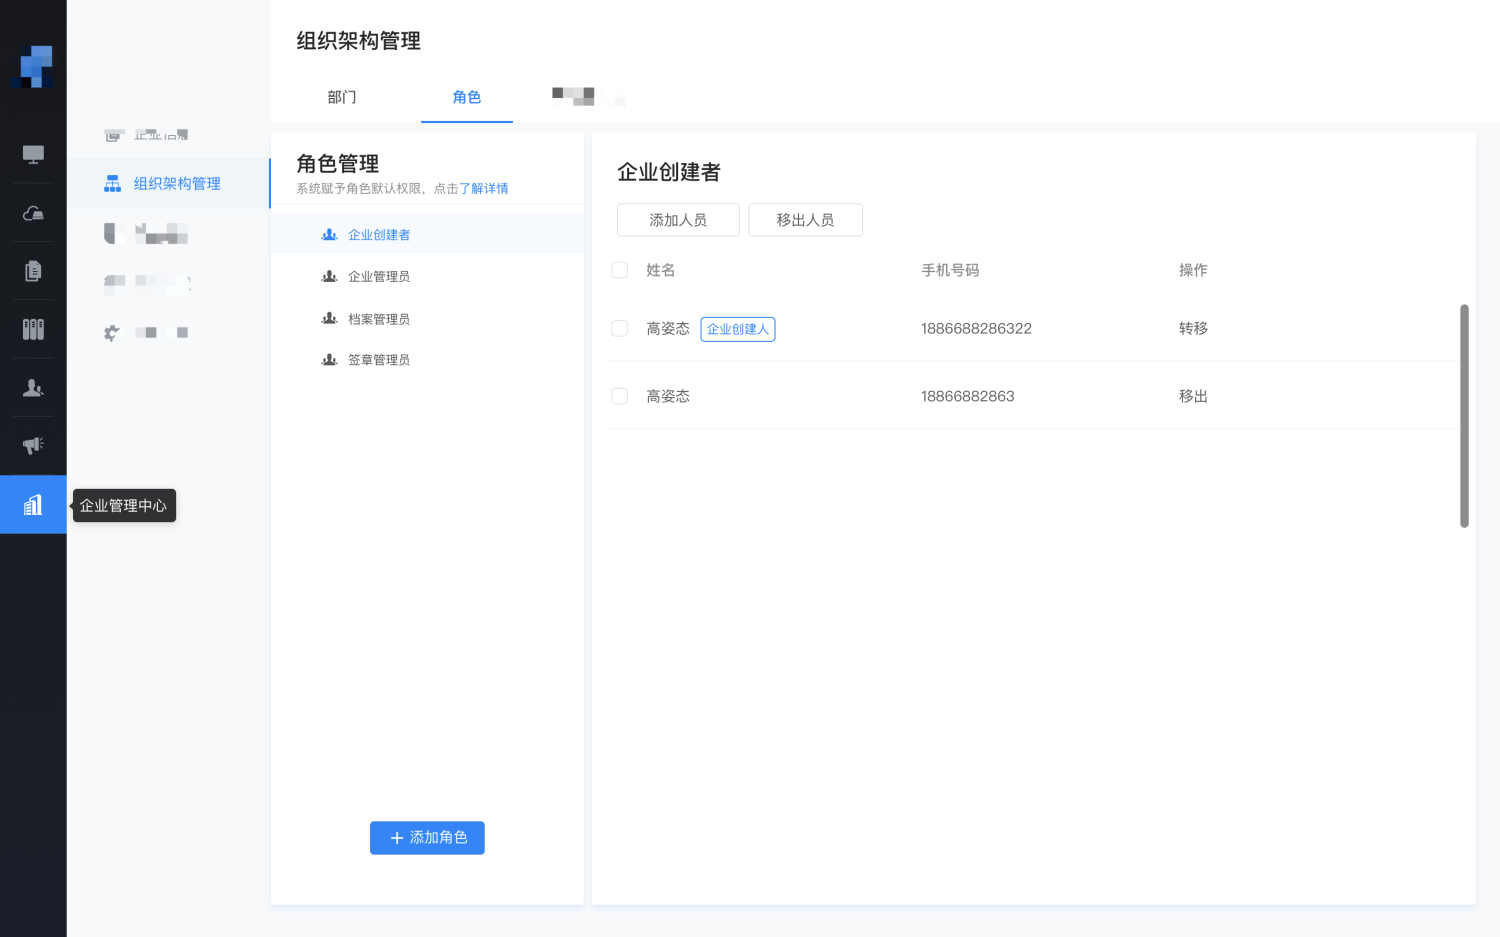Open the cloud drive sidebar icon
The height and width of the screenshot is (937, 1500).
[33, 213]
